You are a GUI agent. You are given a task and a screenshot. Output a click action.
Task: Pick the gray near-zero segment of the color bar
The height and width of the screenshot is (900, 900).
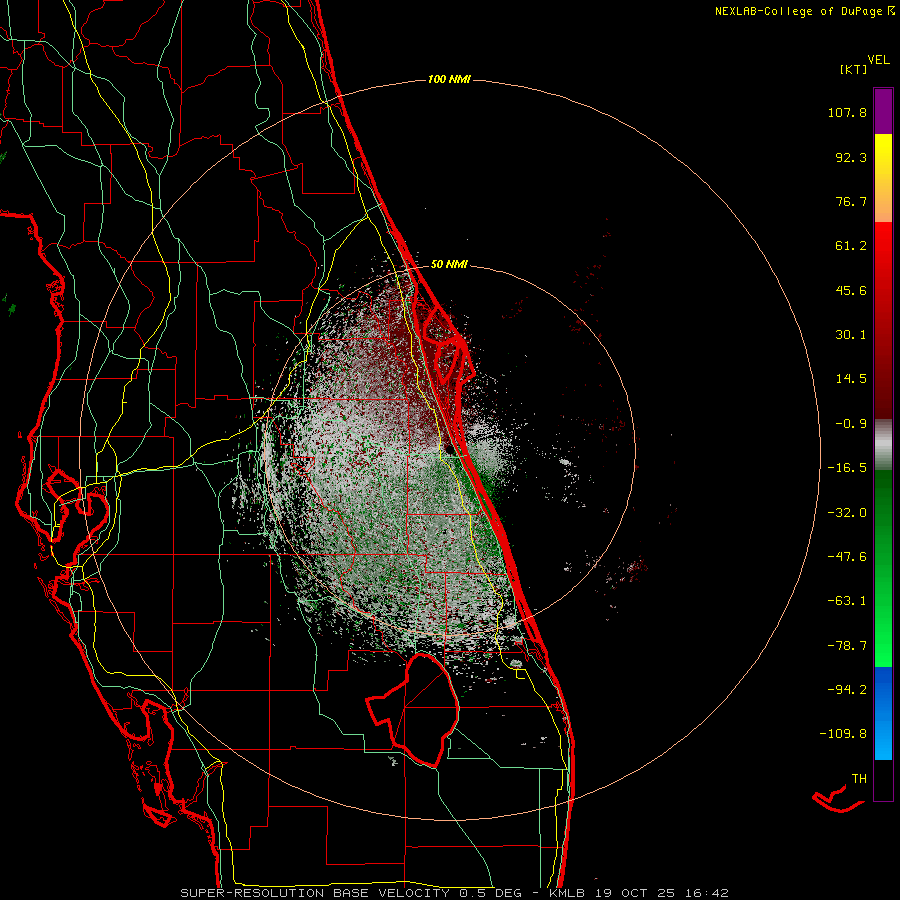pos(883,445)
